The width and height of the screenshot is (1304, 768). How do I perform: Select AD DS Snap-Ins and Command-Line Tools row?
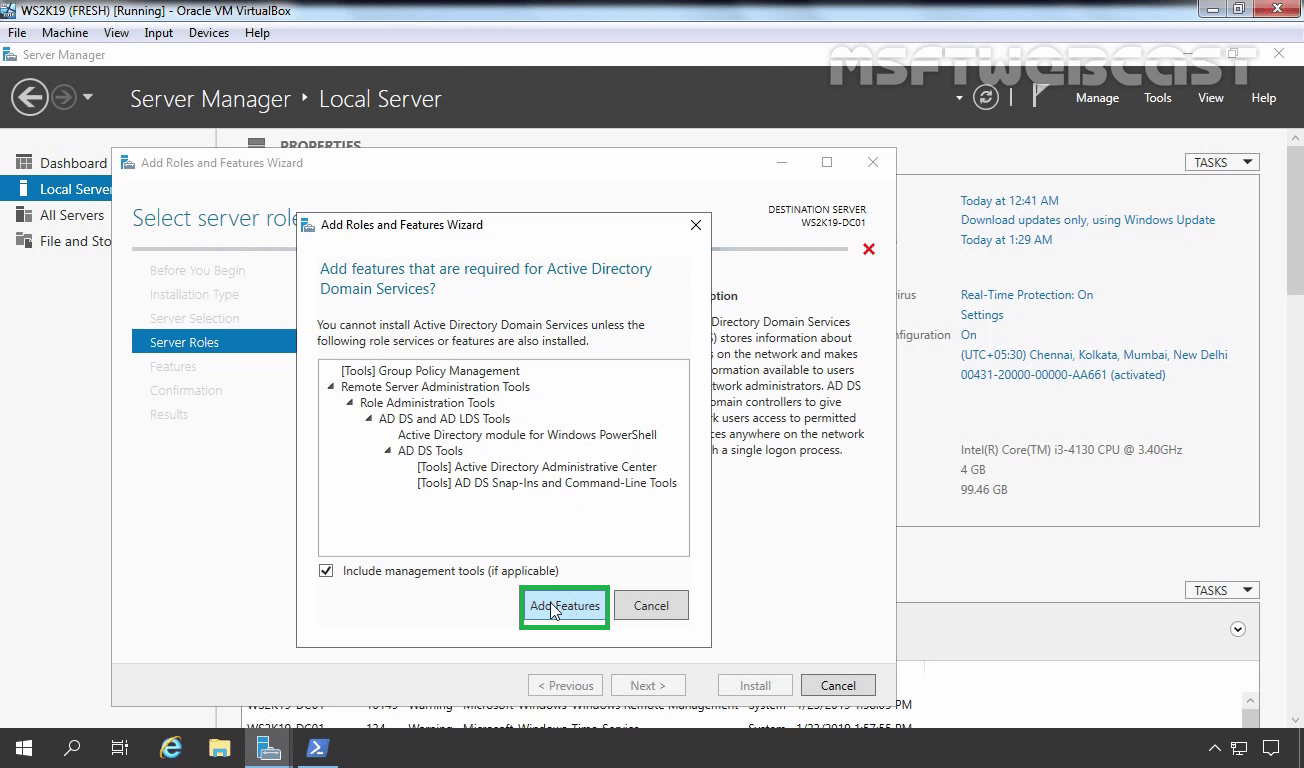(x=547, y=483)
